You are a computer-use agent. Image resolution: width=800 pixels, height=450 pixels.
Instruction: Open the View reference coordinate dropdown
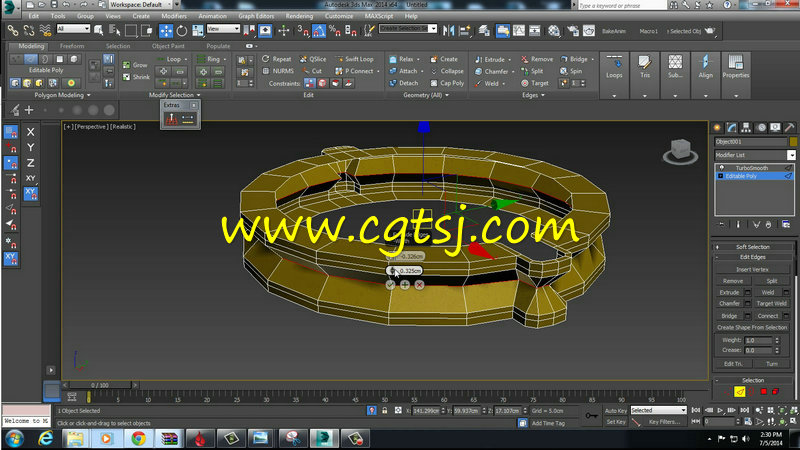pos(223,29)
